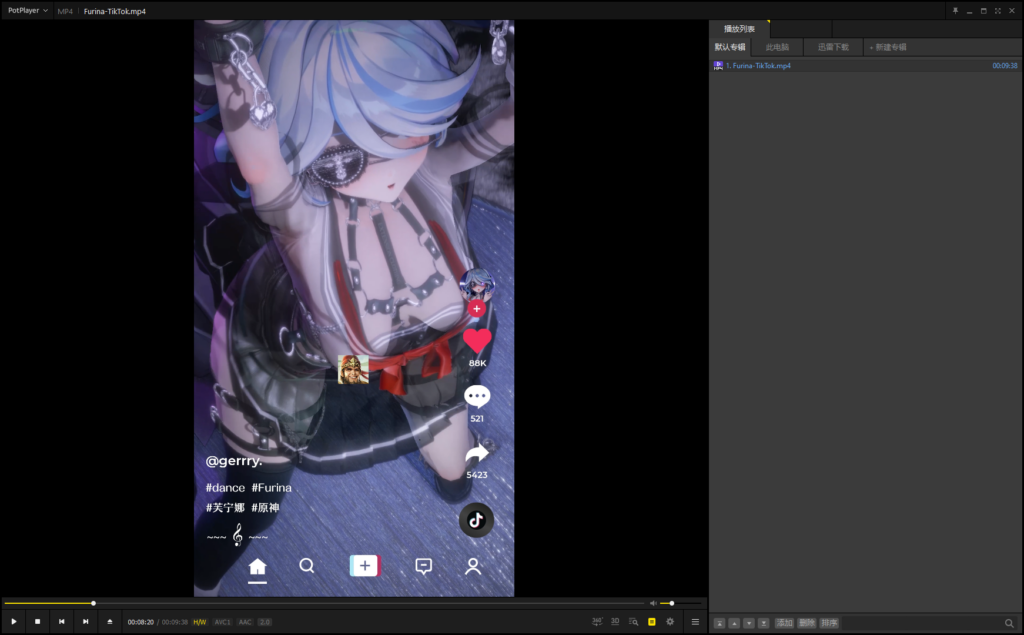The width and height of the screenshot is (1024, 635).
Task: Open the 迅雷下载 tab
Action: click(x=833, y=47)
